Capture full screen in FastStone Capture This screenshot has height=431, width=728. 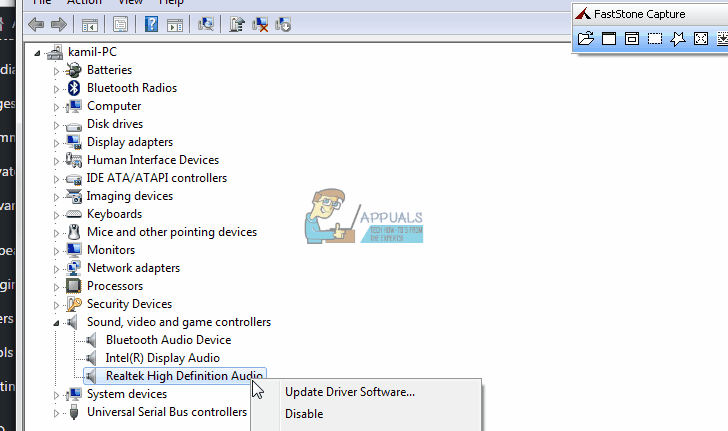(x=701, y=39)
